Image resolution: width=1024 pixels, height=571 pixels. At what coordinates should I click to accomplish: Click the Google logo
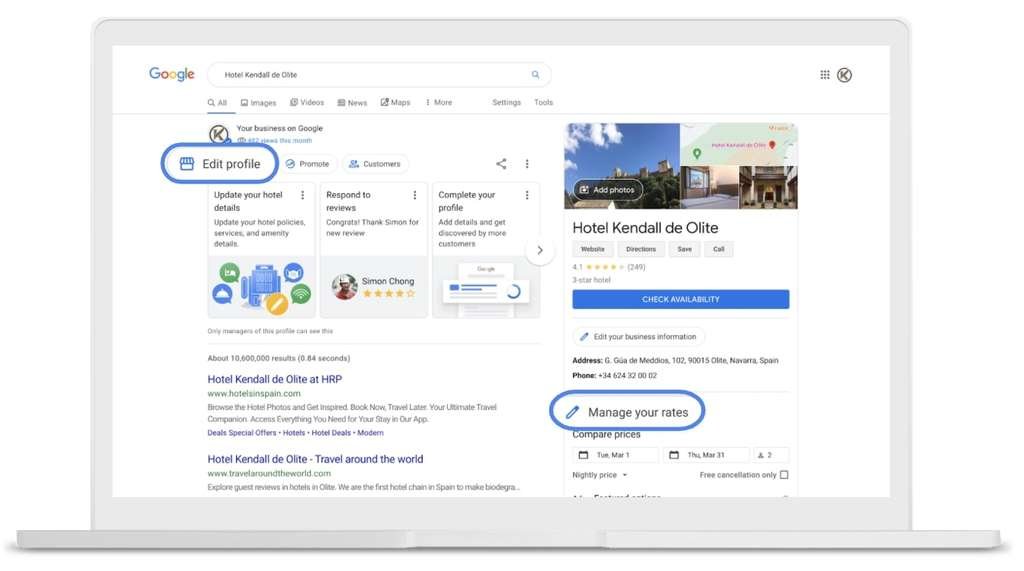172,74
